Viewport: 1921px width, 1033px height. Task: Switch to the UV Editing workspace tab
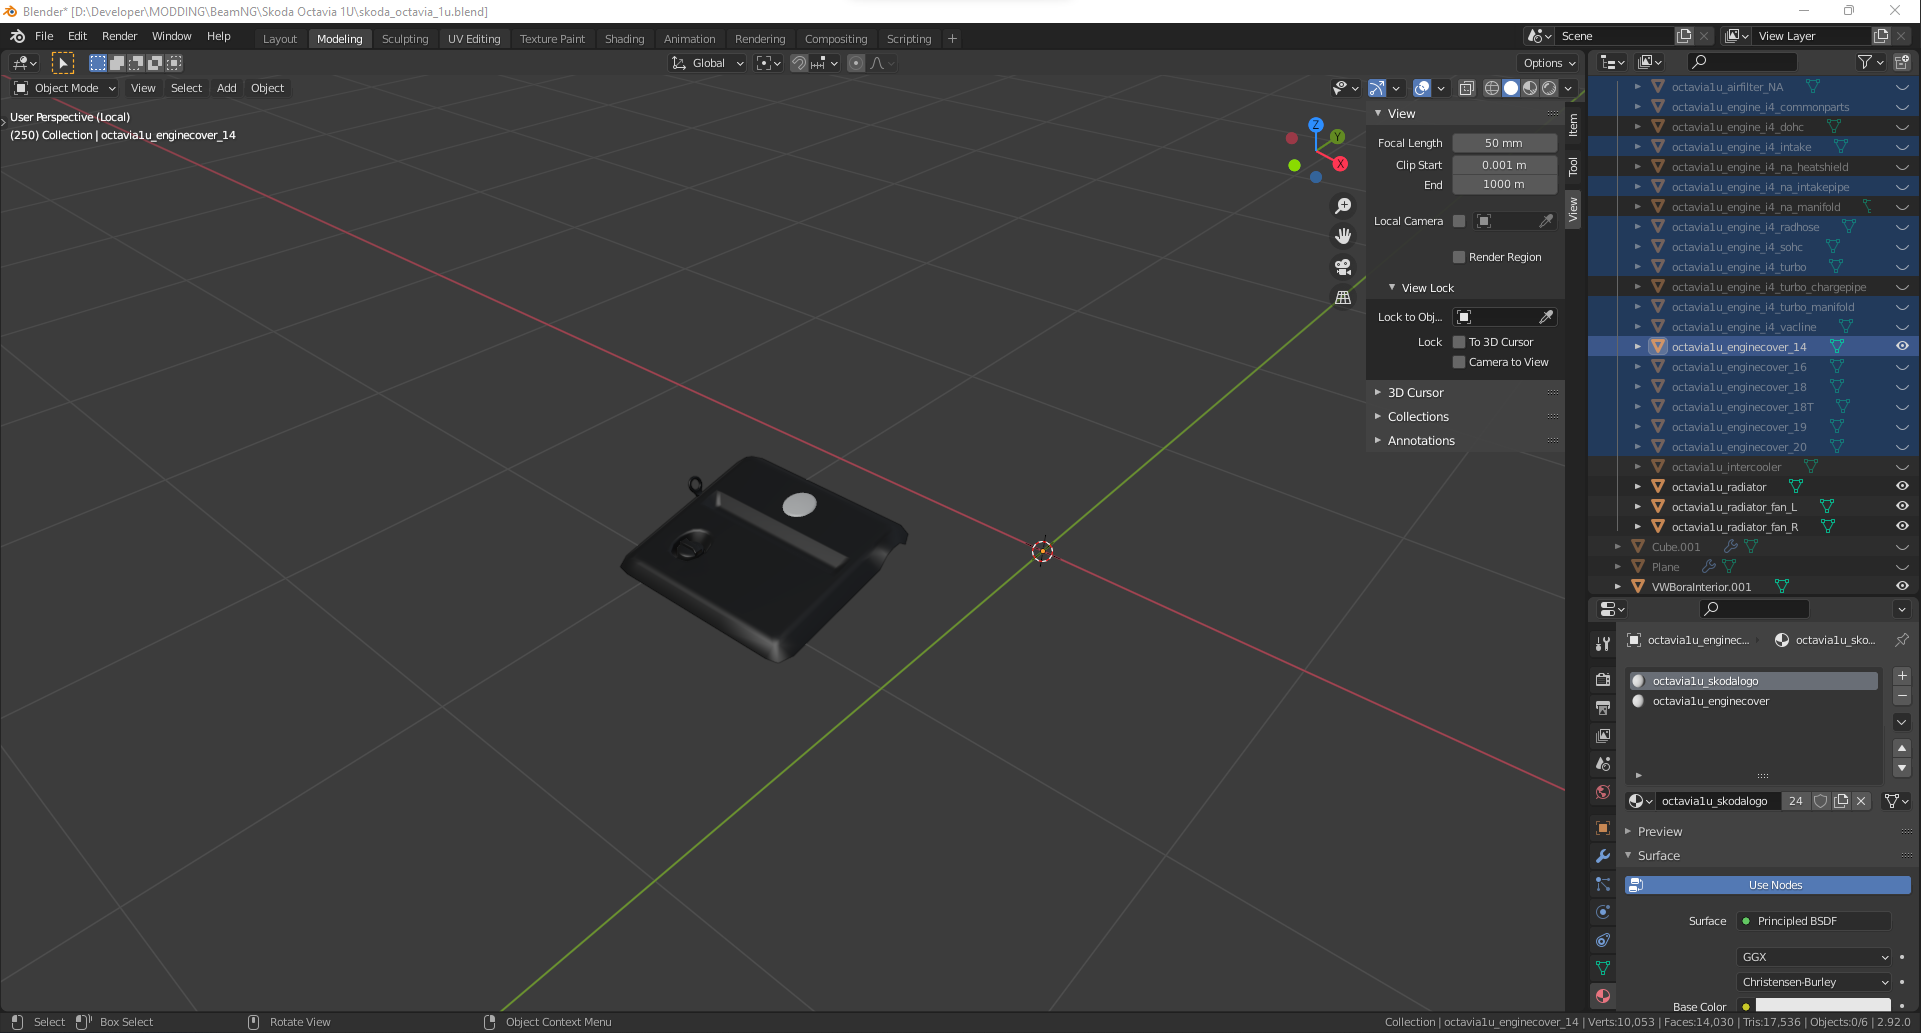474,39
